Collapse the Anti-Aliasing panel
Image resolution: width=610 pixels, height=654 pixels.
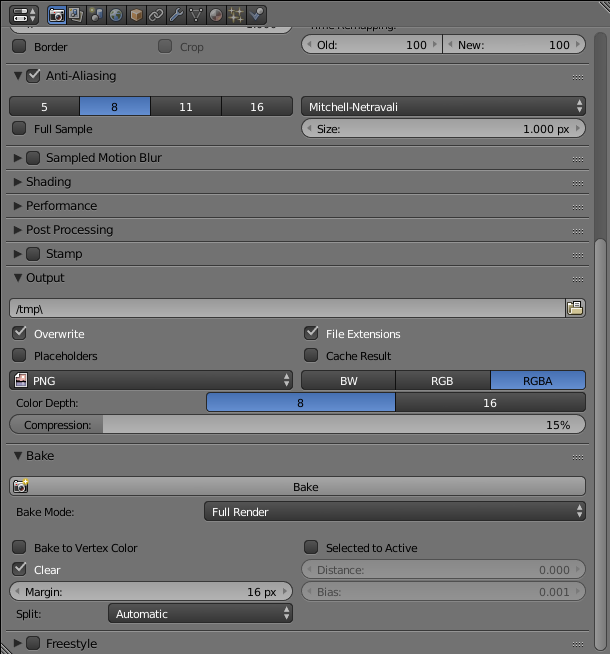[x=18, y=75]
